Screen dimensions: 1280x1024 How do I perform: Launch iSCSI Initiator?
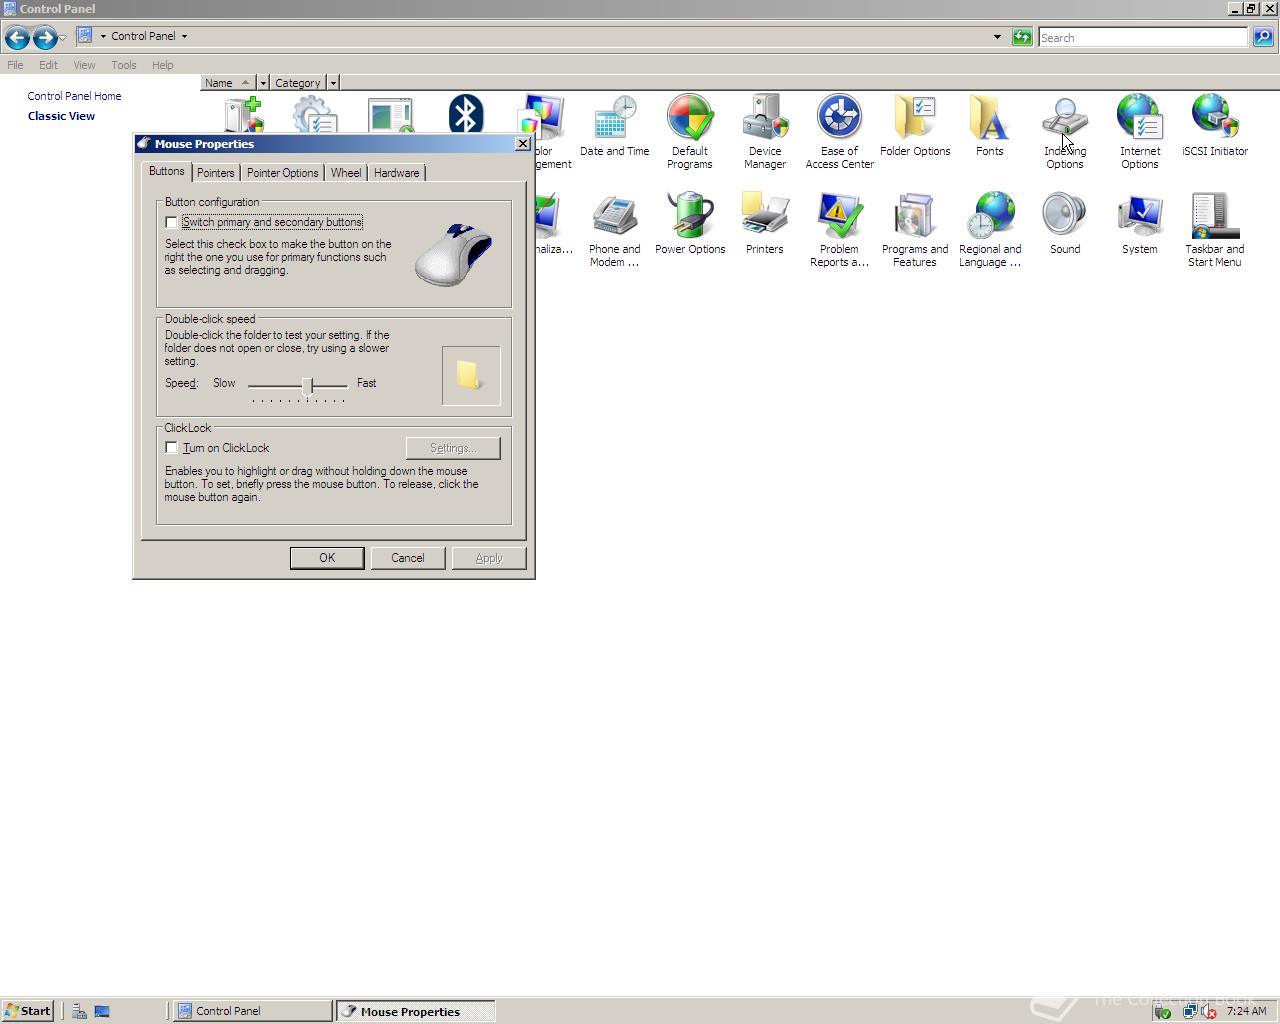tap(1215, 127)
